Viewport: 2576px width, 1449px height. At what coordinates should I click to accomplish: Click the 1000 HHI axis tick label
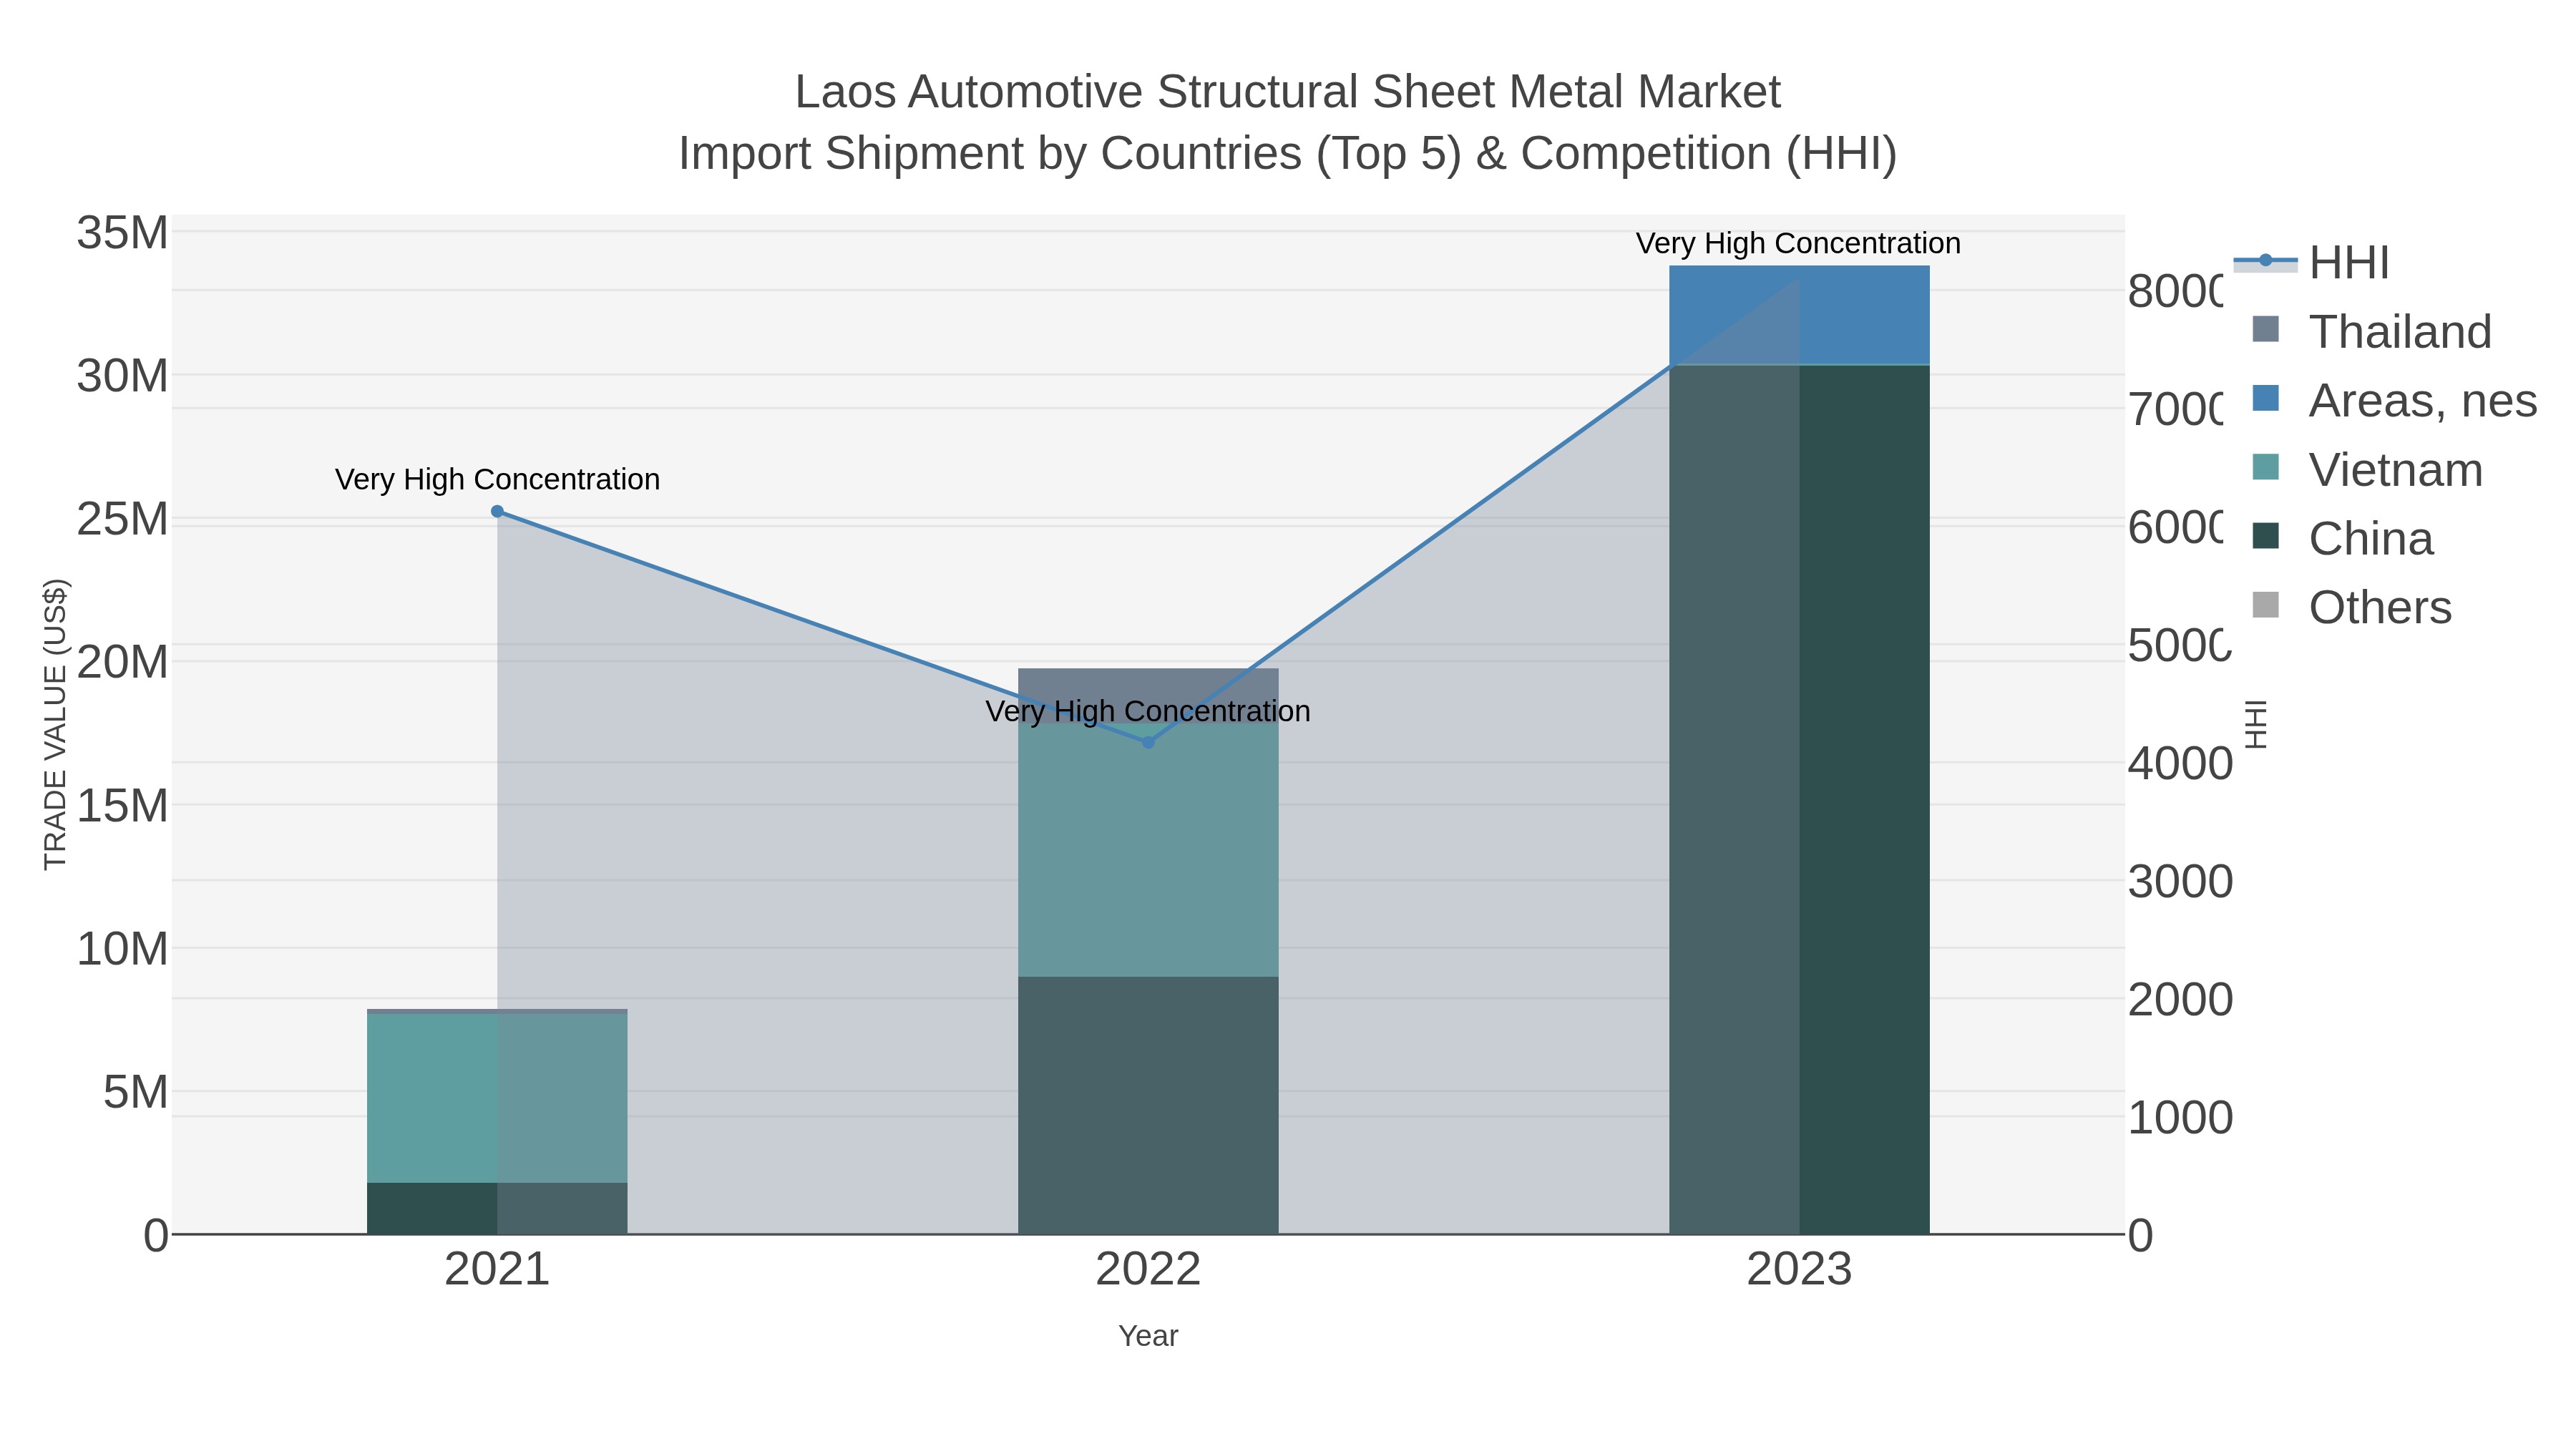[2180, 1117]
